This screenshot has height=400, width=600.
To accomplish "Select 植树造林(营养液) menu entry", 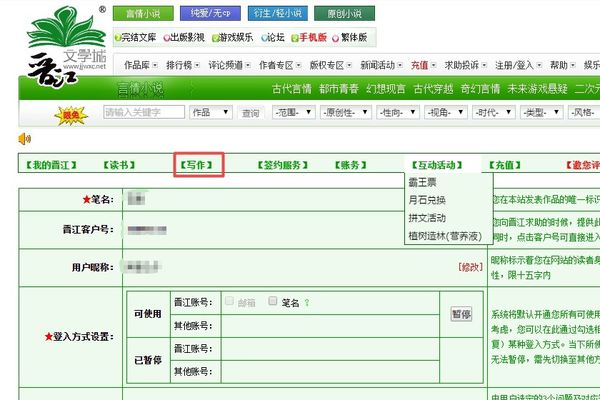I will pyautogui.click(x=445, y=236).
